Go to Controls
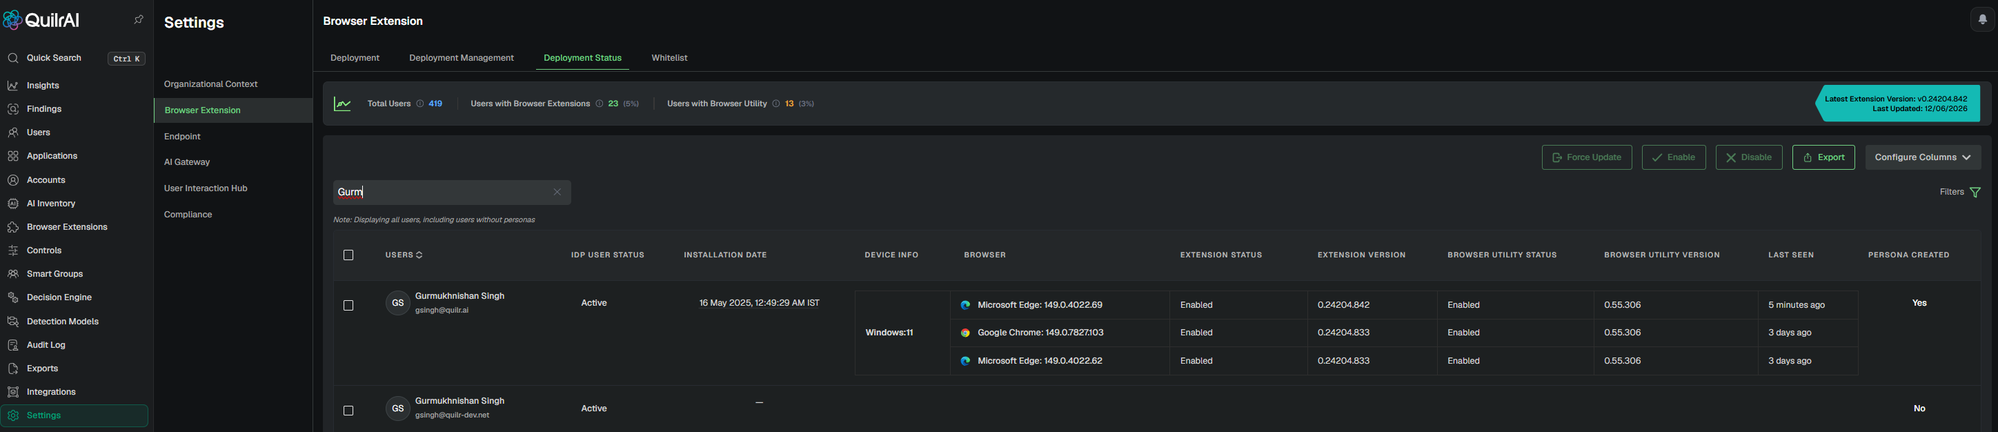Image resolution: width=1998 pixels, height=432 pixels. click(44, 251)
